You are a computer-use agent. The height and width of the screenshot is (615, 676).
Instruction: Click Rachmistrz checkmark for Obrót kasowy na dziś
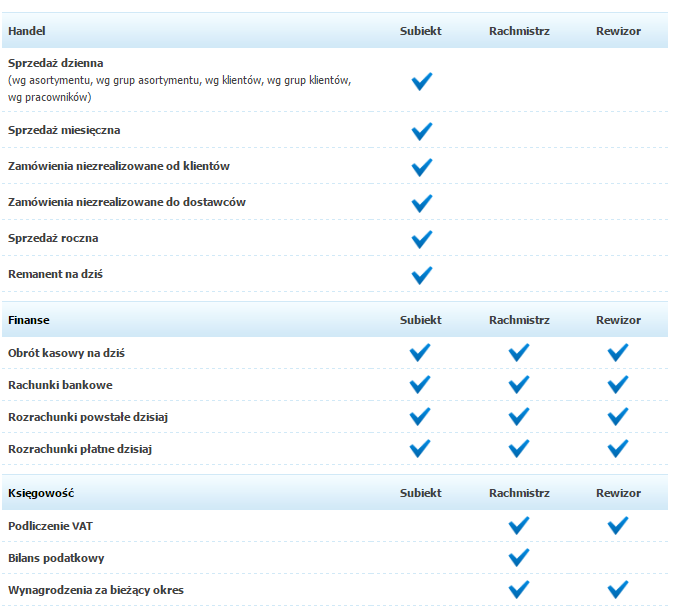[x=519, y=353]
